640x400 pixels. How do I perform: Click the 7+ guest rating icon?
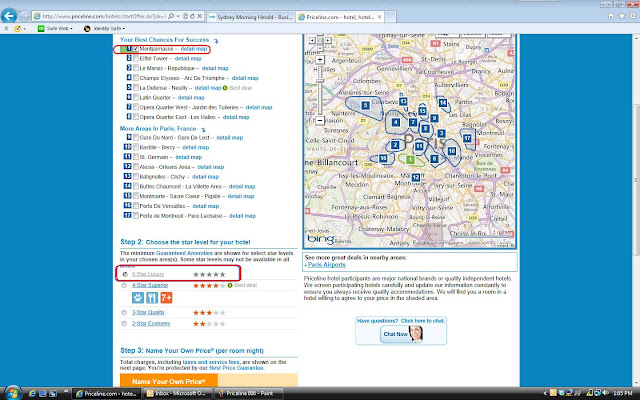(x=166, y=298)
